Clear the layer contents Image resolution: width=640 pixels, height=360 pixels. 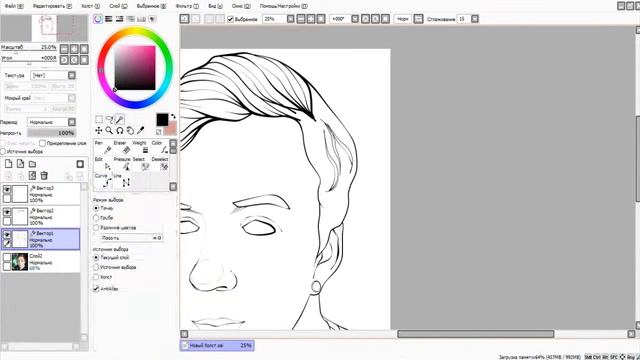[32, 176]
